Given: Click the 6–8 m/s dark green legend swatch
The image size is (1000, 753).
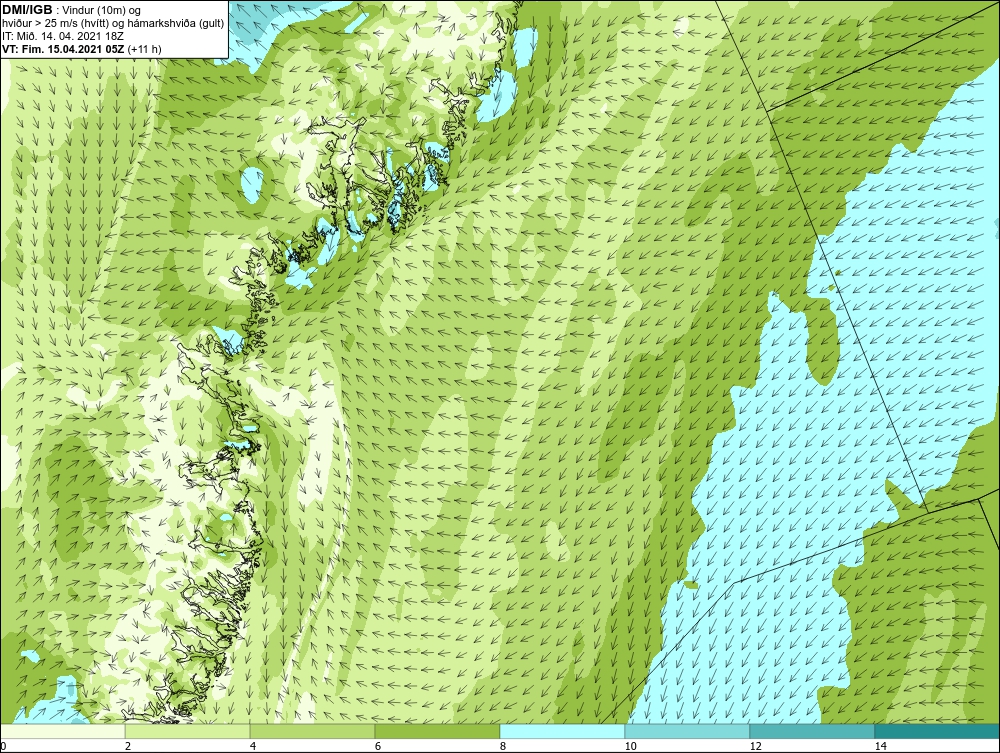Looking at the screenshot, I should pyautogui.click(x=438, y=731).
